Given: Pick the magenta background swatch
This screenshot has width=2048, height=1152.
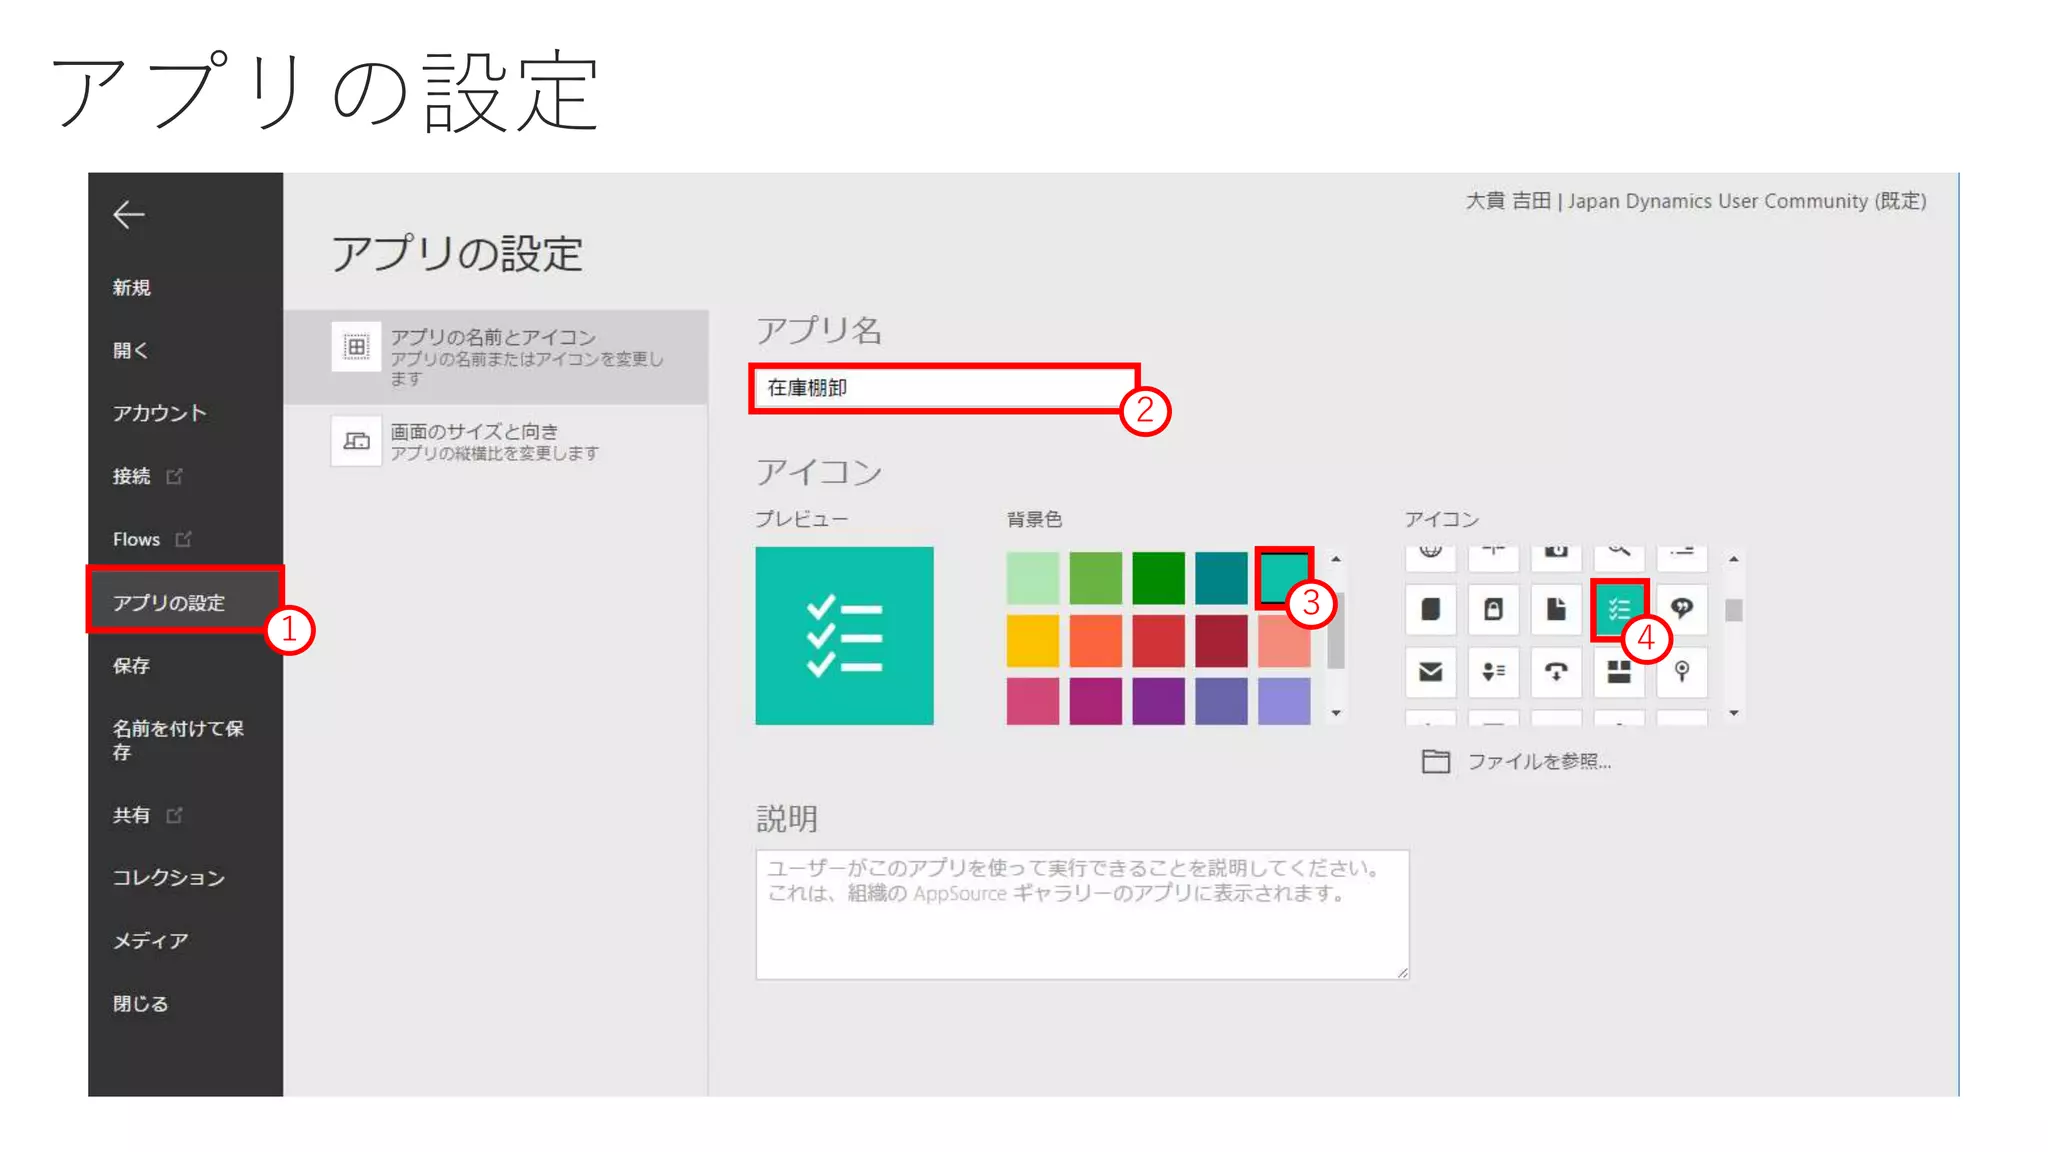Looking at the screenshot, I should coord(1095,701).
